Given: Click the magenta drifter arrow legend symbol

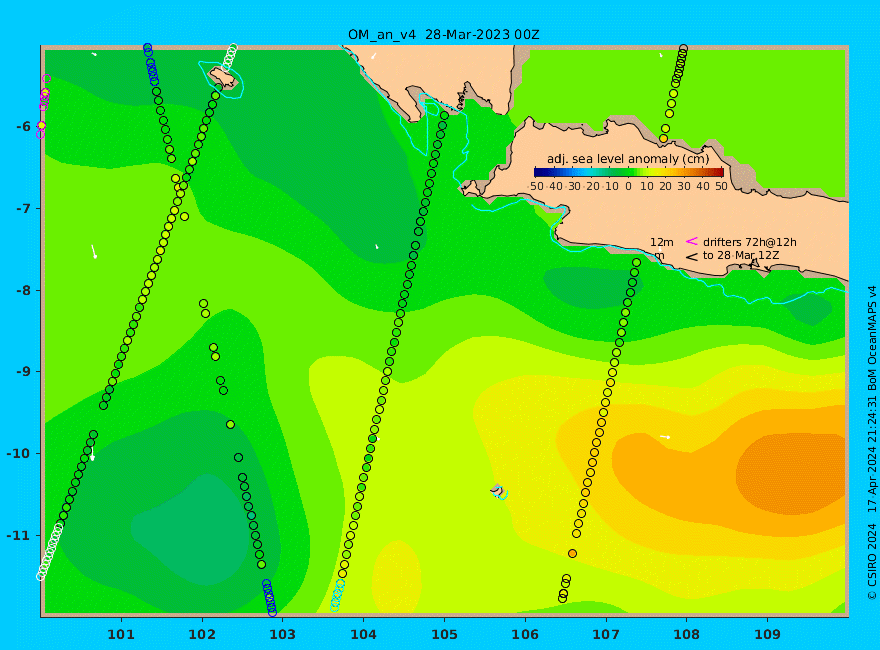Looking at the screenshot, I should click(x=691, y=241).
